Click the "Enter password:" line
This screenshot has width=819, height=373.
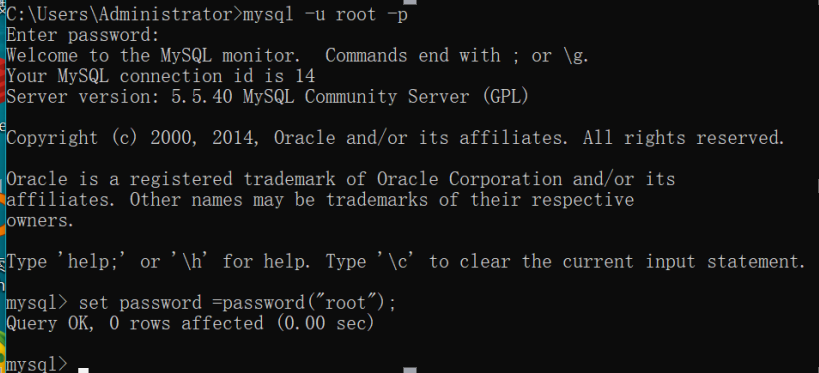click(83, 35)
